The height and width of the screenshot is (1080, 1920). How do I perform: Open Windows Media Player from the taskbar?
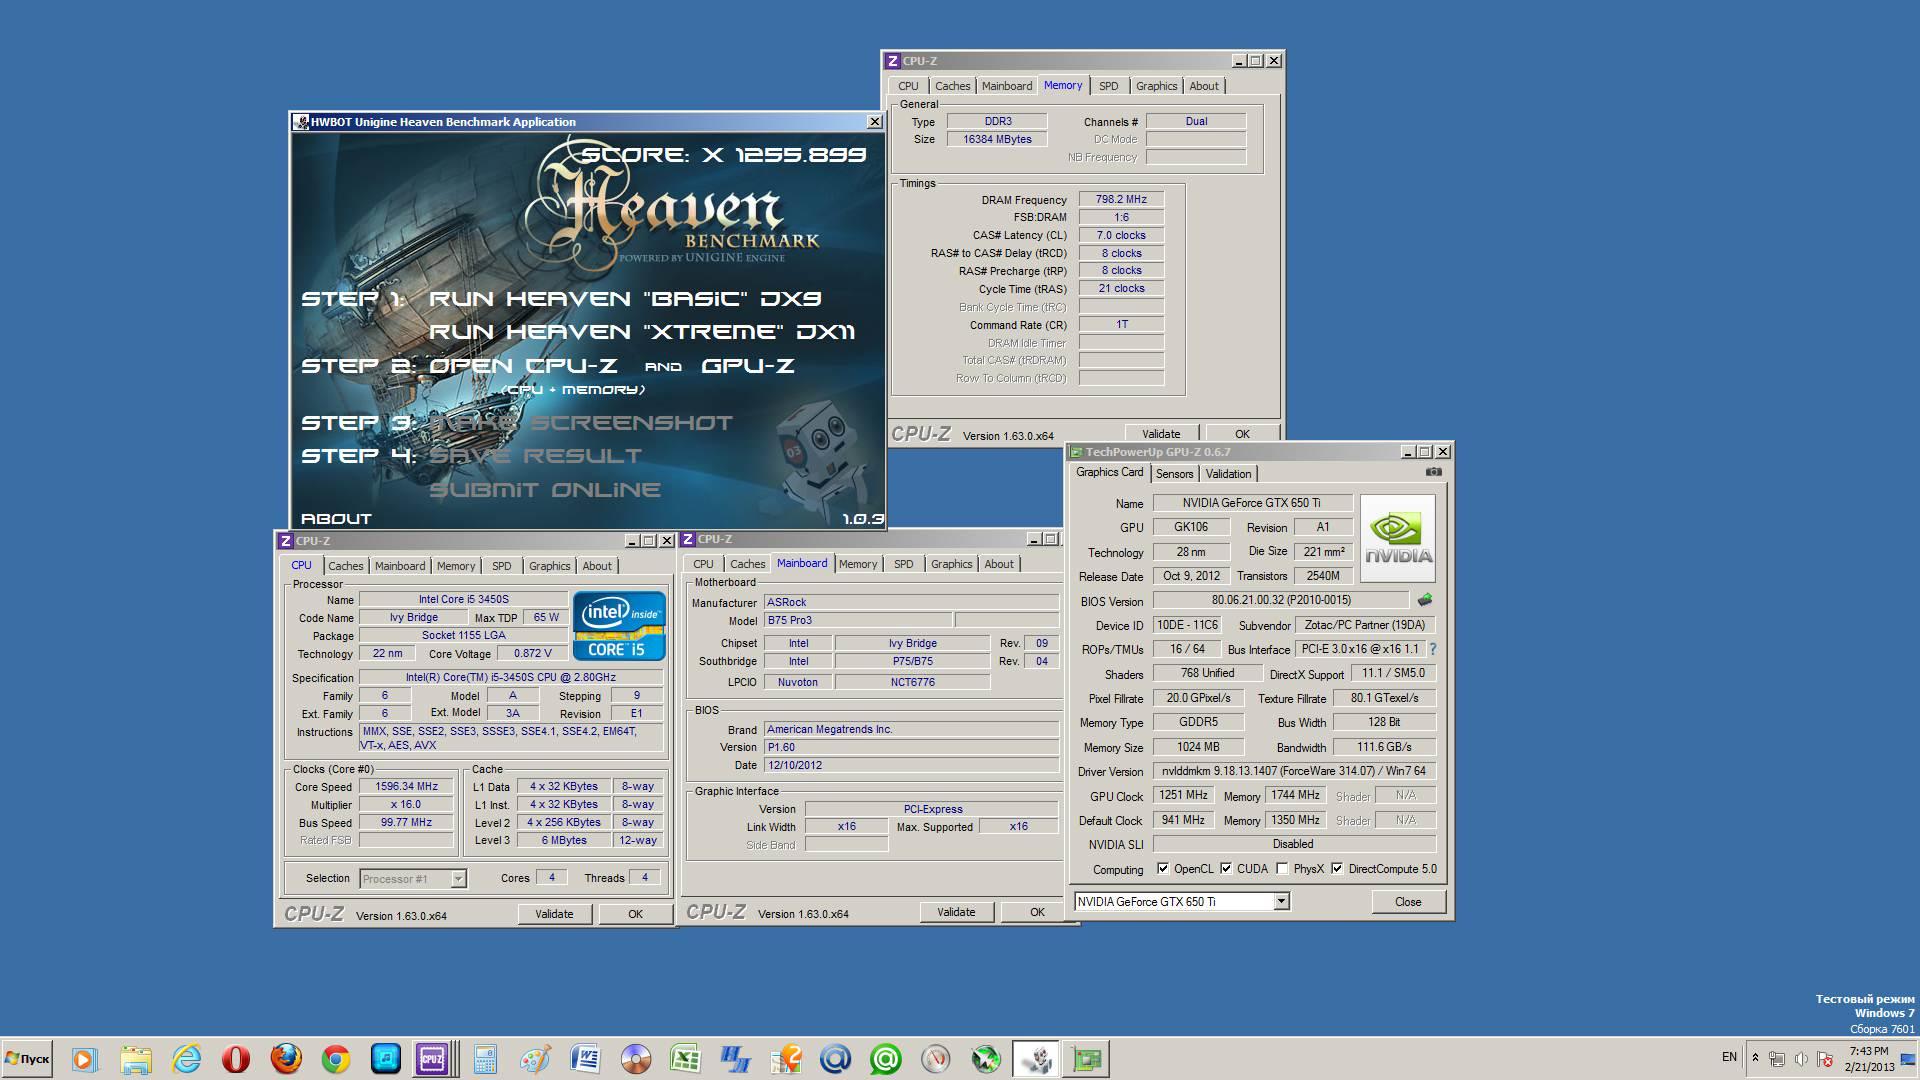[84, 1059]
